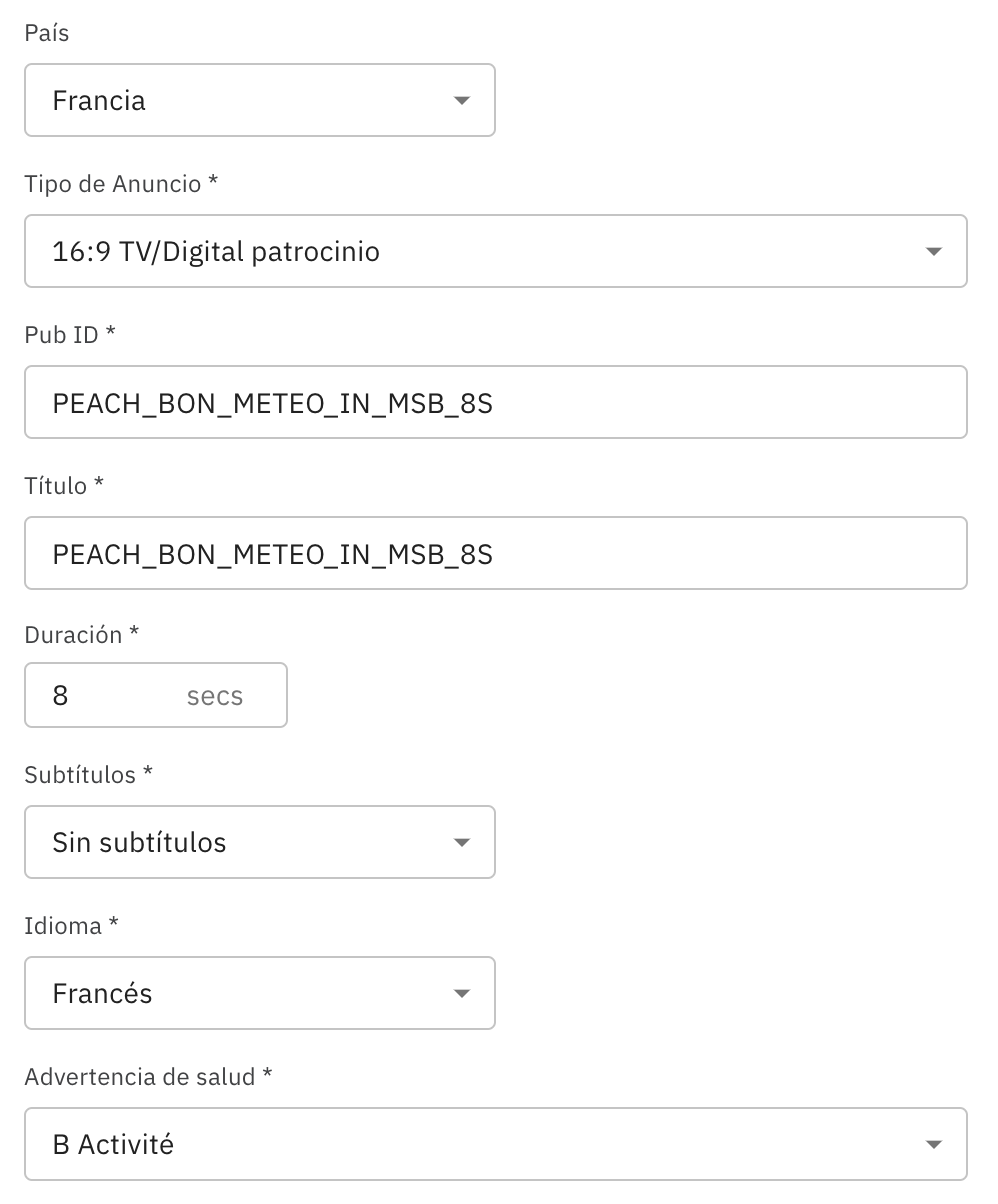Image resolution: width=998 pixels, height=1204 pixels.
Task: Click the caret of 16:9 TV/Digital patrocinio
Action: (933, 251)
